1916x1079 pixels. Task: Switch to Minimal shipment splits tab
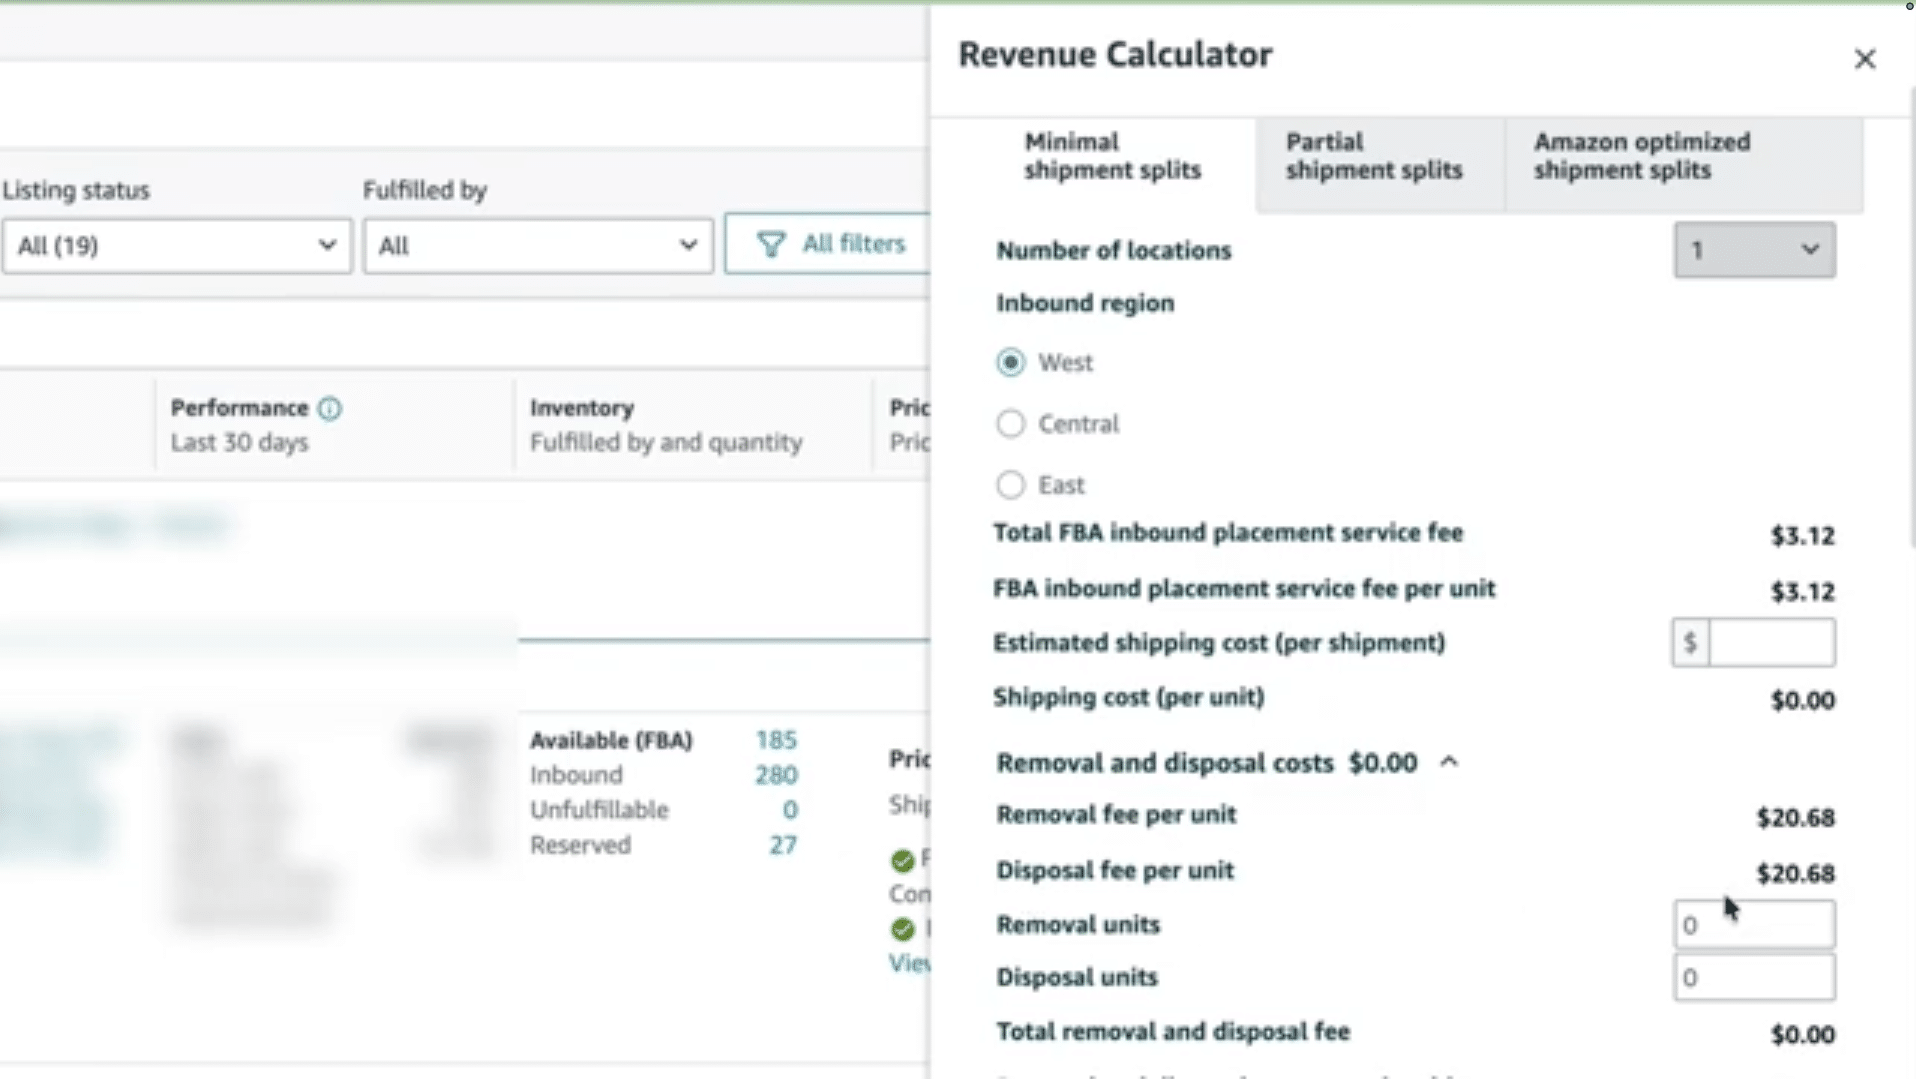(1112, 156)
